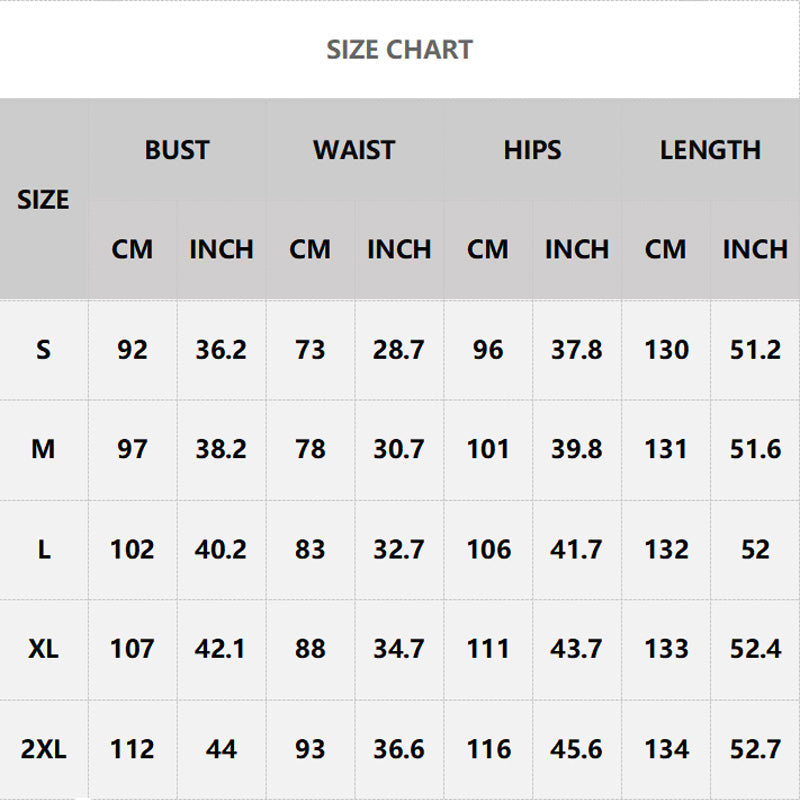Screen dimensions: 800x800
Task: Click the SIZE header cell
Action: pyautogui.click(x=43, y=200)
